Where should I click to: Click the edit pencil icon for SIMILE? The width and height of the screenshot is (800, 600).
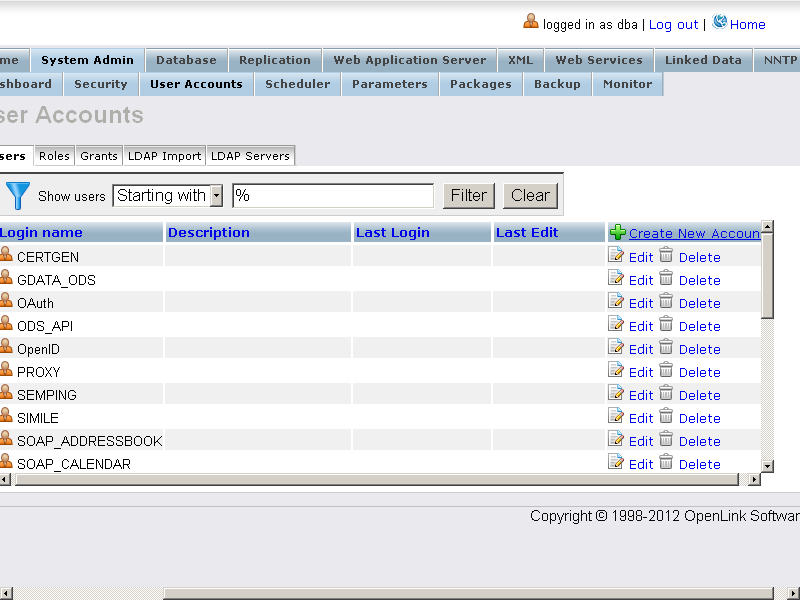pyautogui.click(x=616, y=417)
